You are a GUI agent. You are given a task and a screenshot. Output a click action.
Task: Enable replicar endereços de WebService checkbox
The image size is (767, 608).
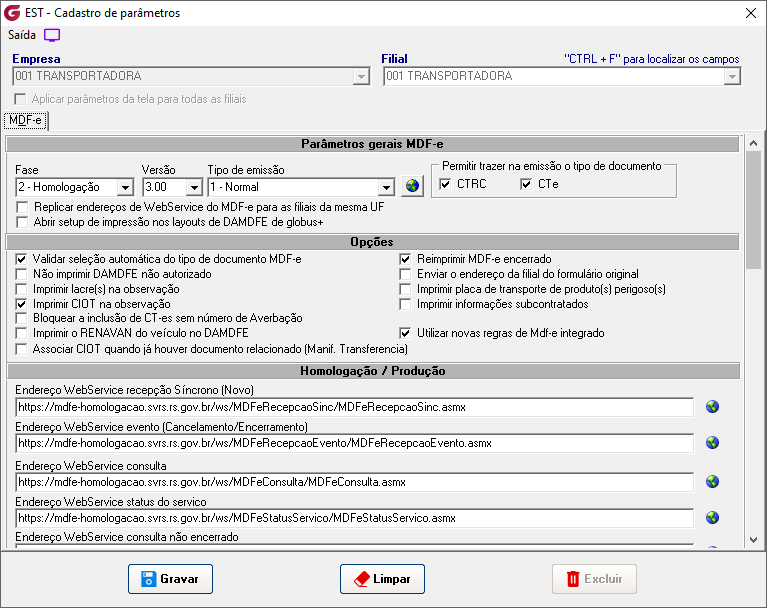click(22, 207)
